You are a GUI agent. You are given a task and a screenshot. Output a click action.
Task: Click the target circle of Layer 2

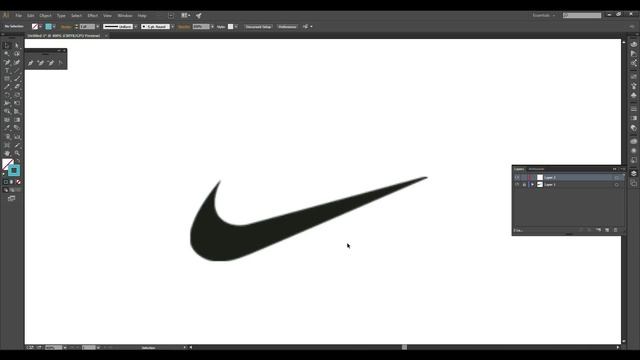coord(617,178)
